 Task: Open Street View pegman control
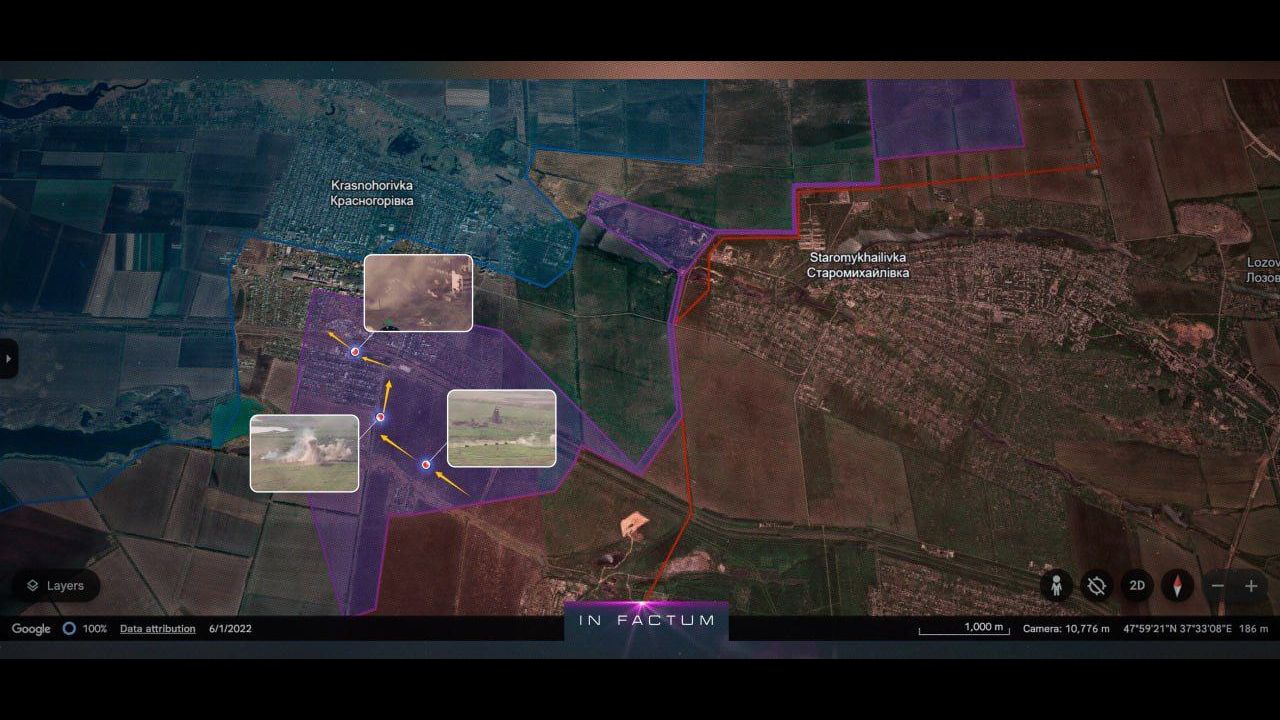1056,586
